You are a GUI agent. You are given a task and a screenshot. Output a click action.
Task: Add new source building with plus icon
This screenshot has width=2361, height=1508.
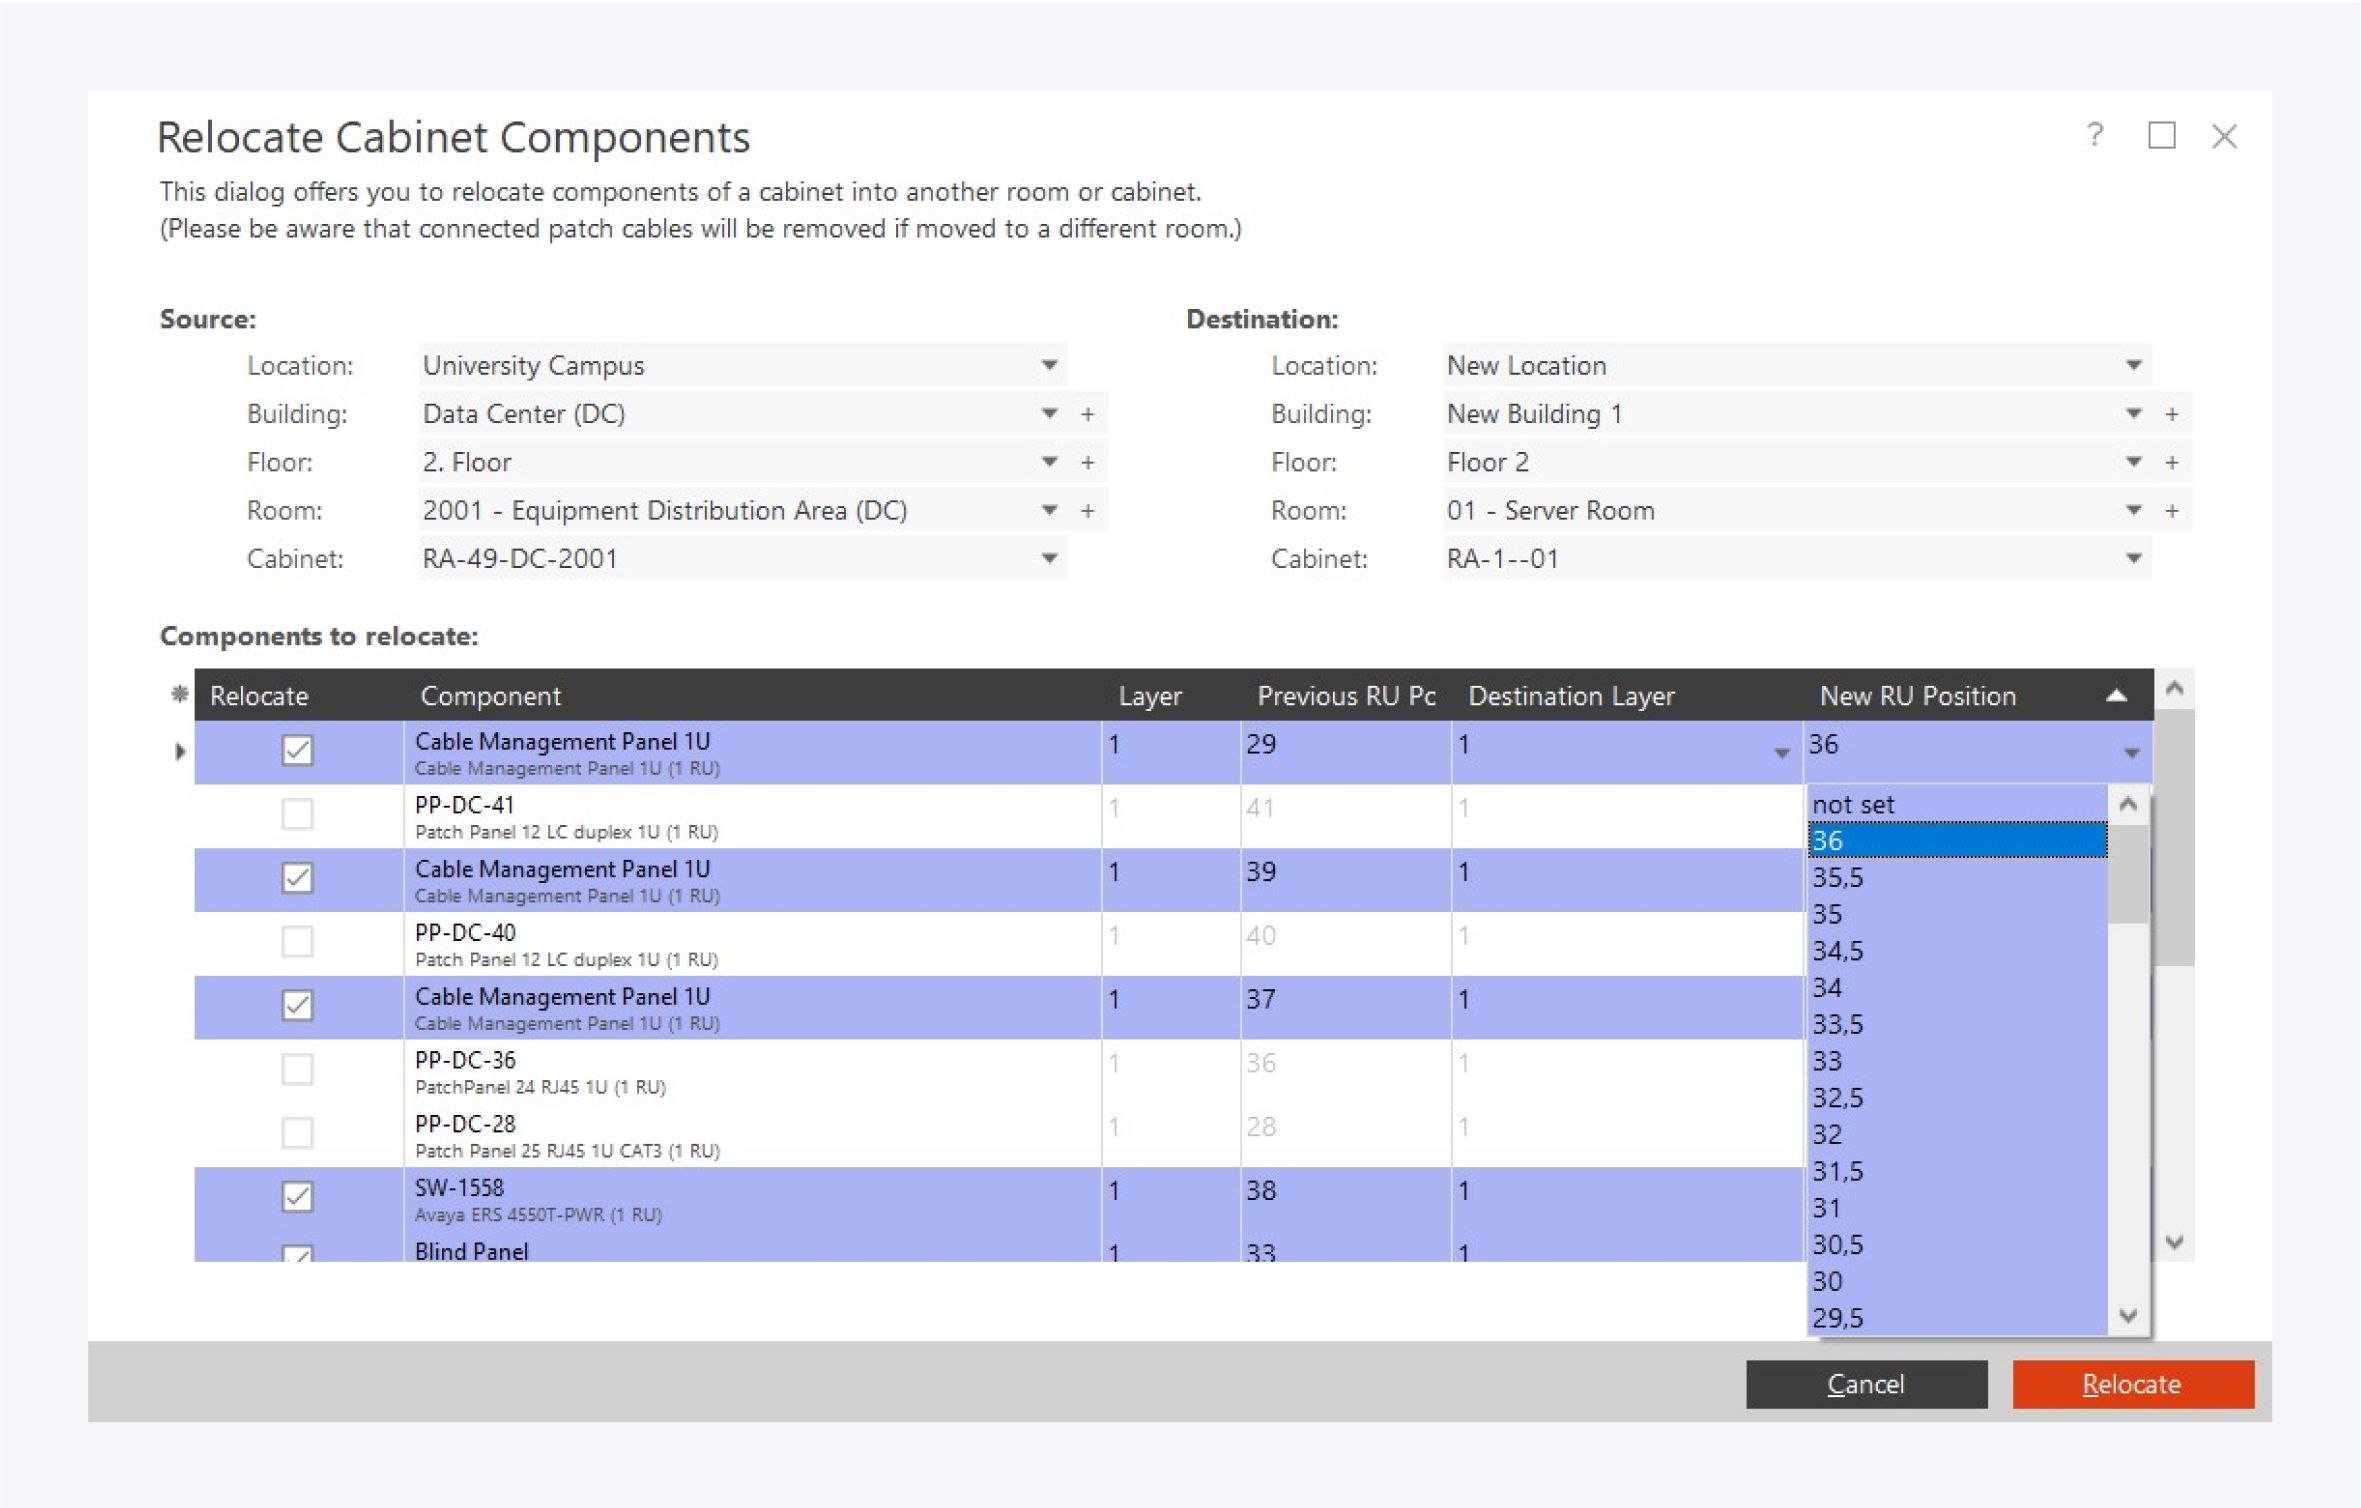coord(1087,414)
